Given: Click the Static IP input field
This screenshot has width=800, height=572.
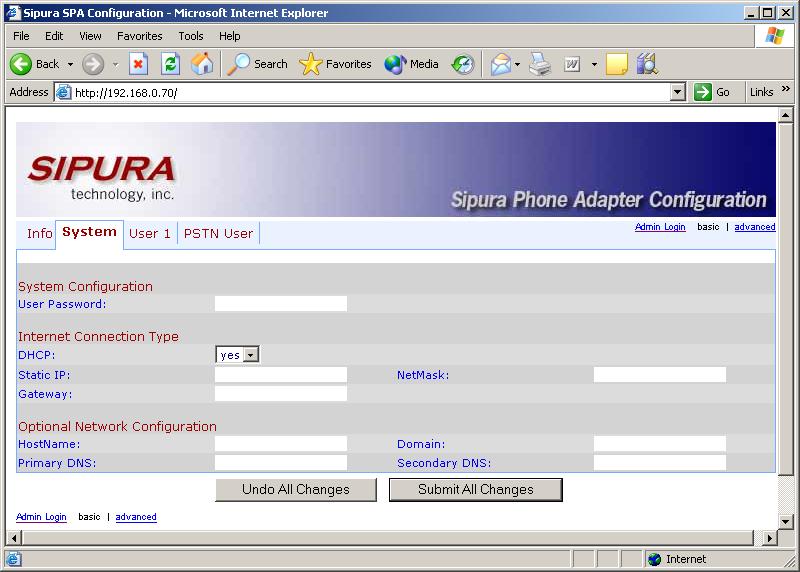Looking at the screenshot, I should click(x=281, y=375).
